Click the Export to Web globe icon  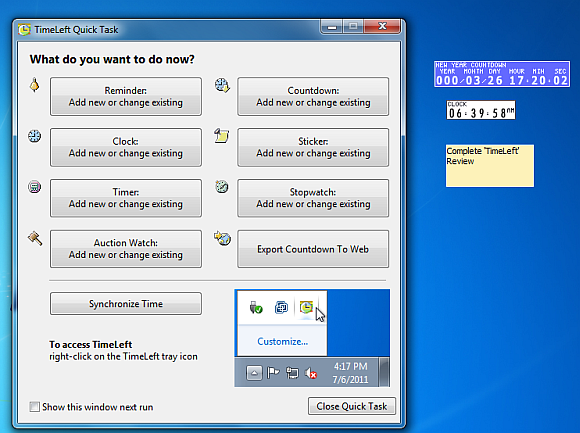click(223, 238)
